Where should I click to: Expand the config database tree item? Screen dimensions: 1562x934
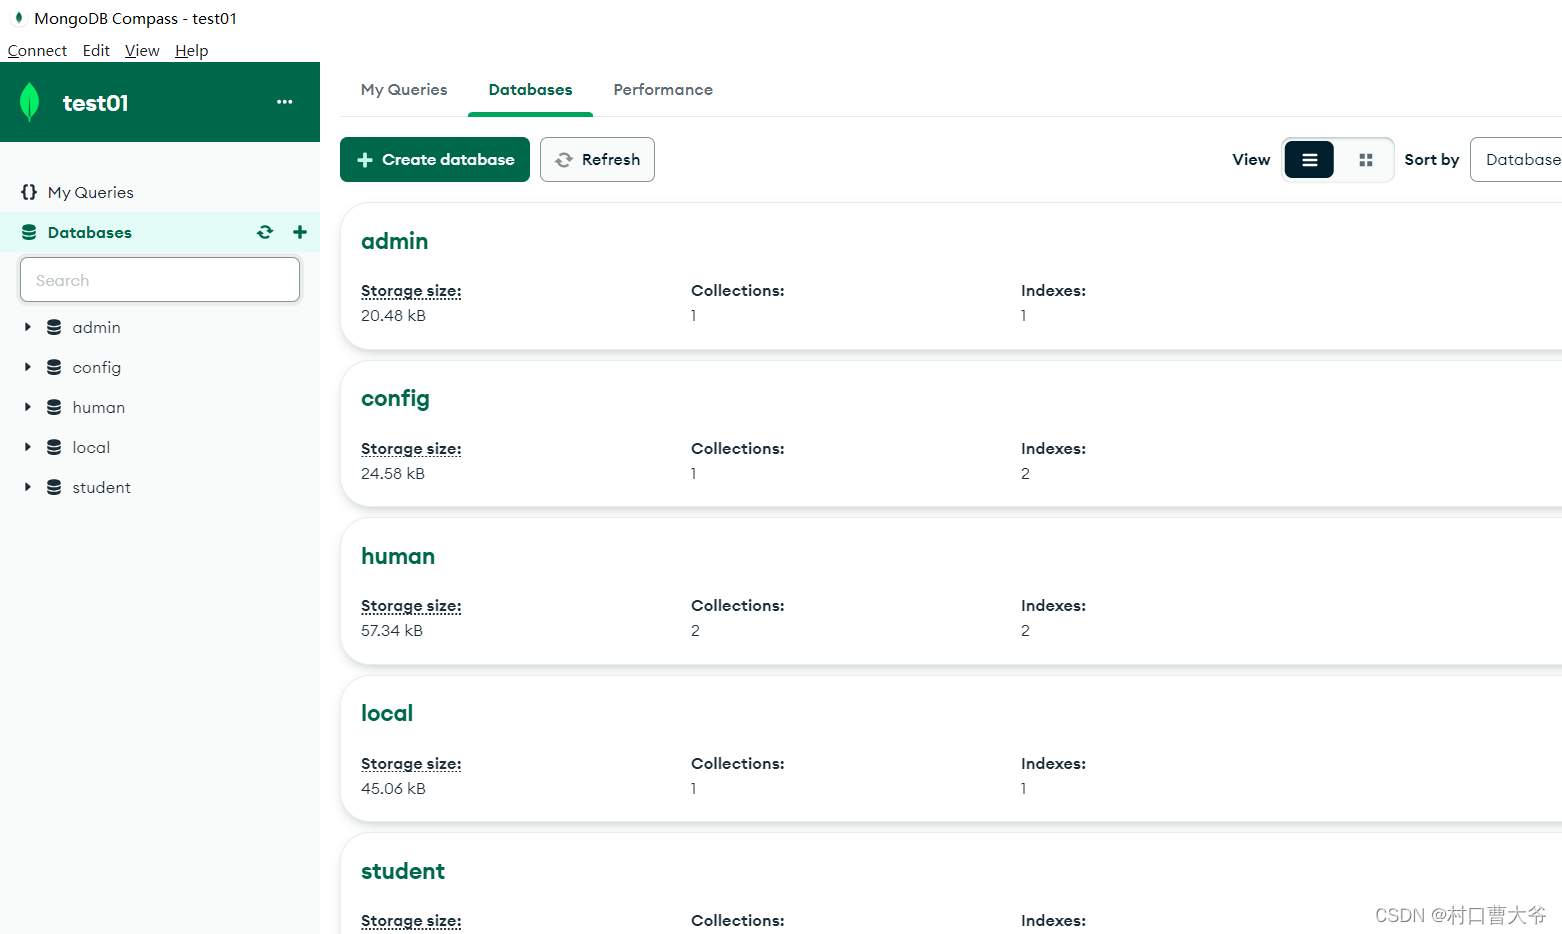(27, 367)
